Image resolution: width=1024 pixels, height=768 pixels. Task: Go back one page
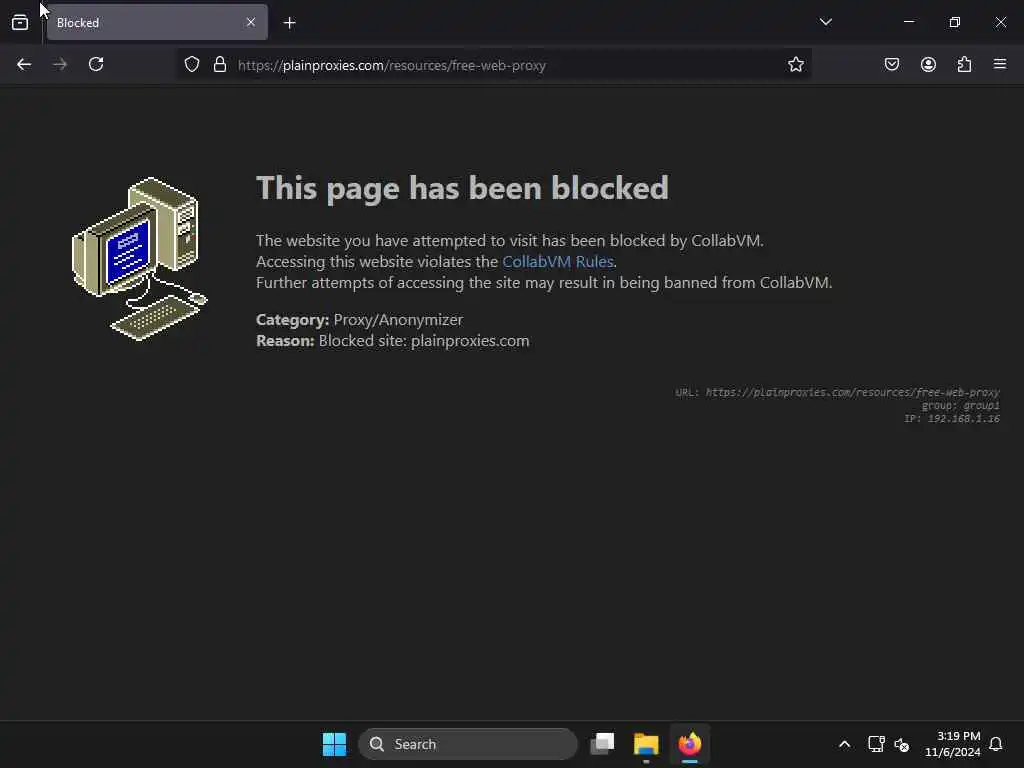[24, 65]
